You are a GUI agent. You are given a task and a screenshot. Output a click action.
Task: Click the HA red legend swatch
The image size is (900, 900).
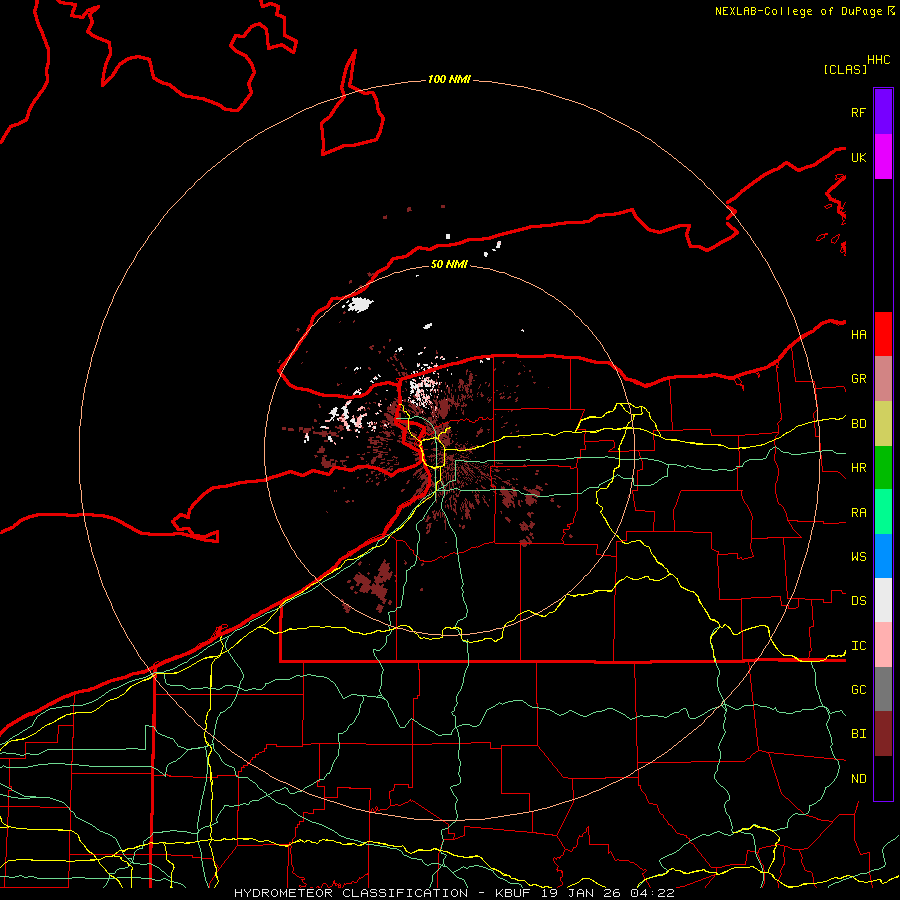pyautogui.click(x=883, y=334)
